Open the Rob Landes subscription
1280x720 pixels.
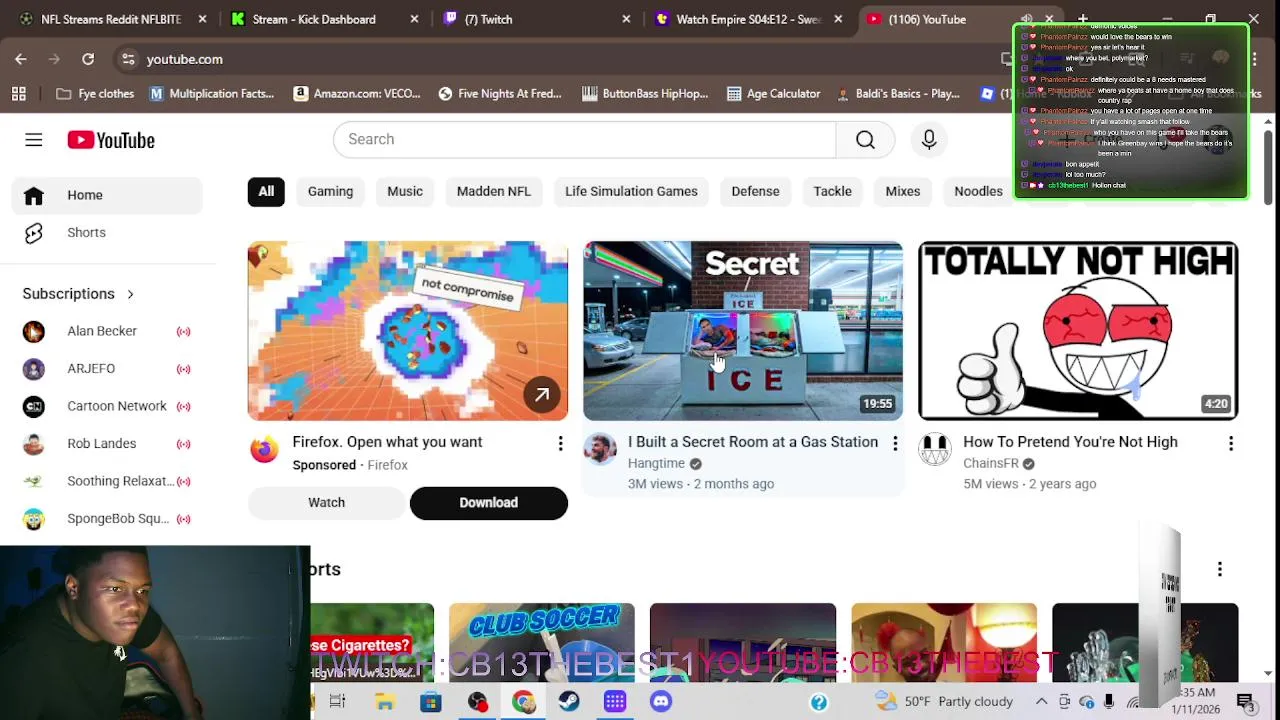[107, 444]
